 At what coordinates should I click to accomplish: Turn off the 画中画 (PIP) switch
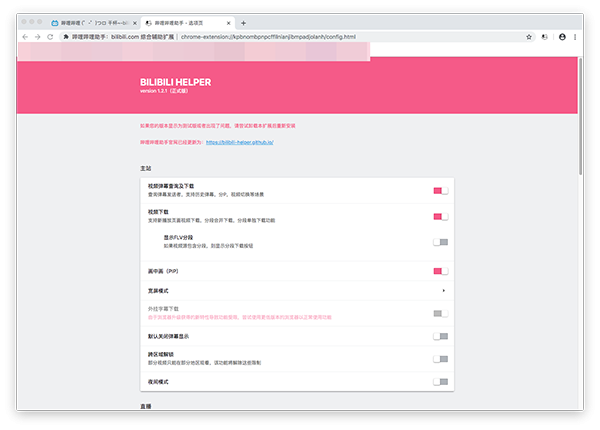(x=440, y=271)
